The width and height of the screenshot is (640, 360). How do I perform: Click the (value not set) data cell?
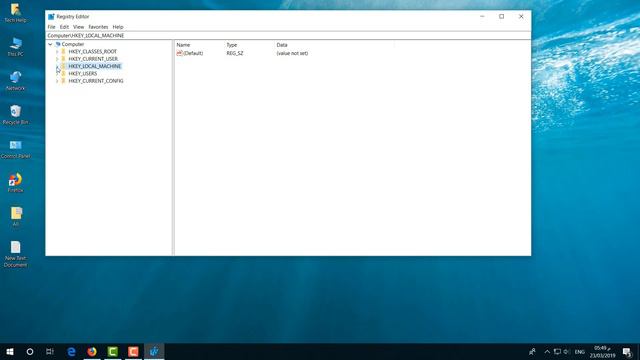click(x=292, y=53)
